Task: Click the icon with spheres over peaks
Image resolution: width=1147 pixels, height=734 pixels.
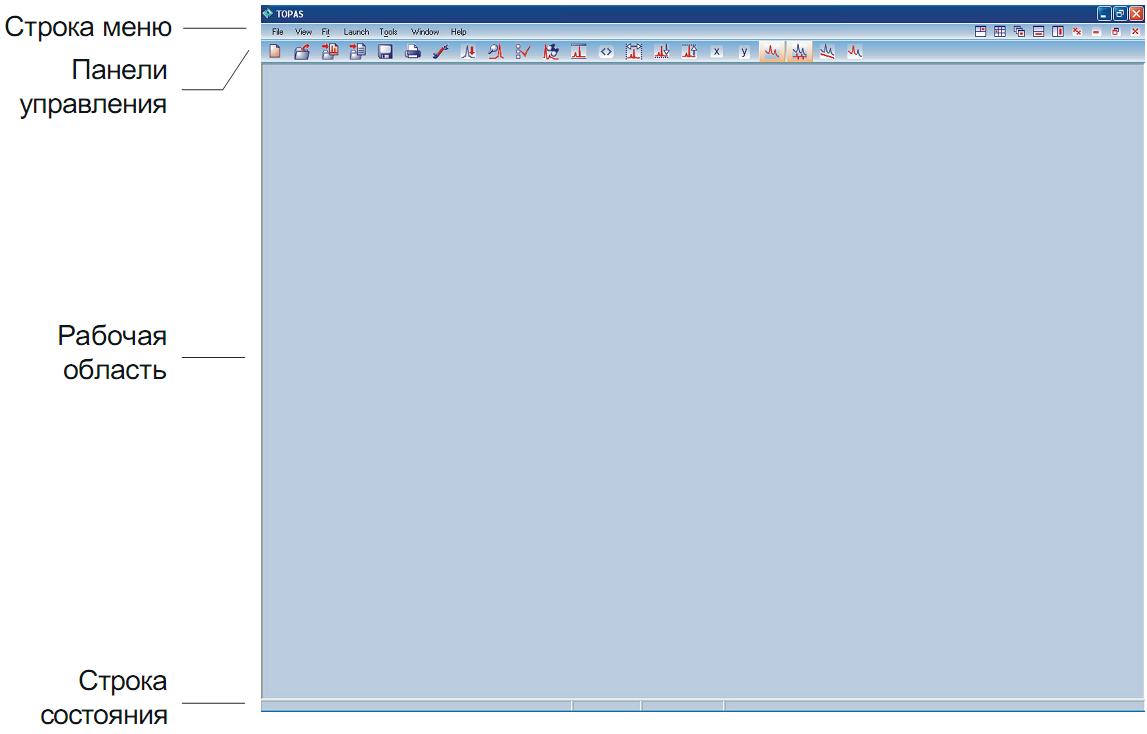Action: (551, 51)
